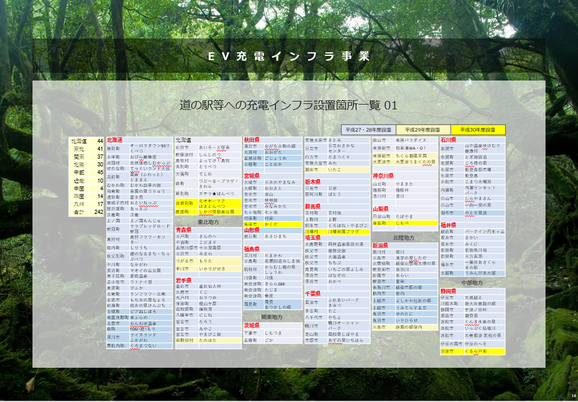Click the '静岡県' prefecture header

coord(449,291)
